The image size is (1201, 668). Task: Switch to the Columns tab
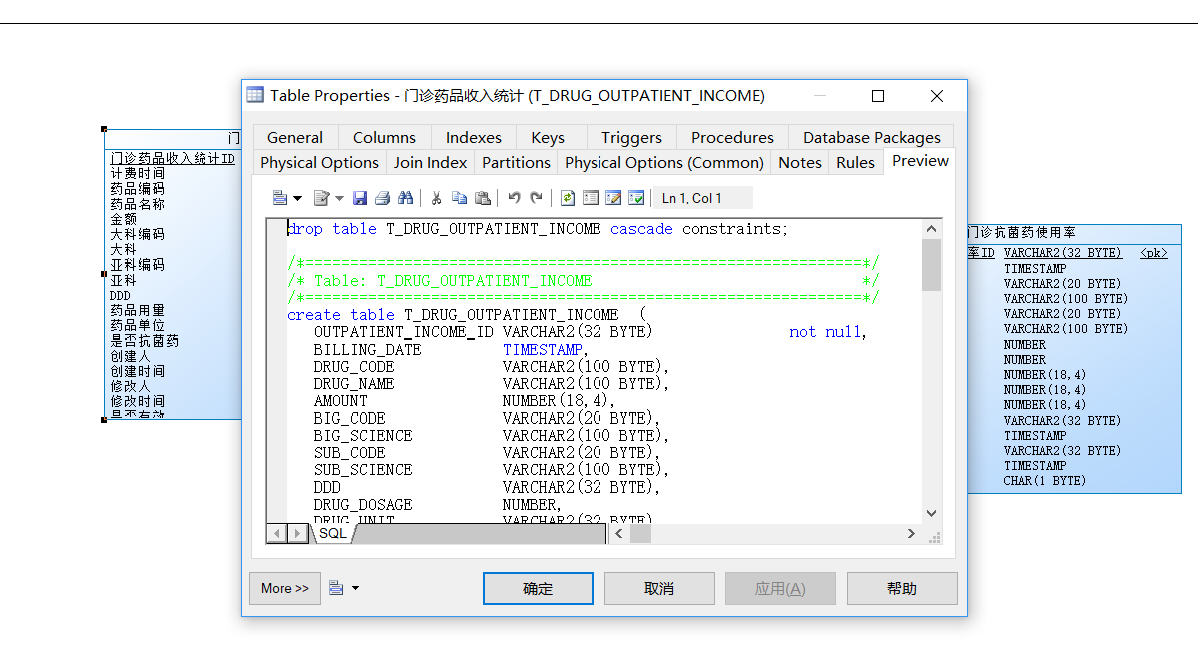[384, 137]
